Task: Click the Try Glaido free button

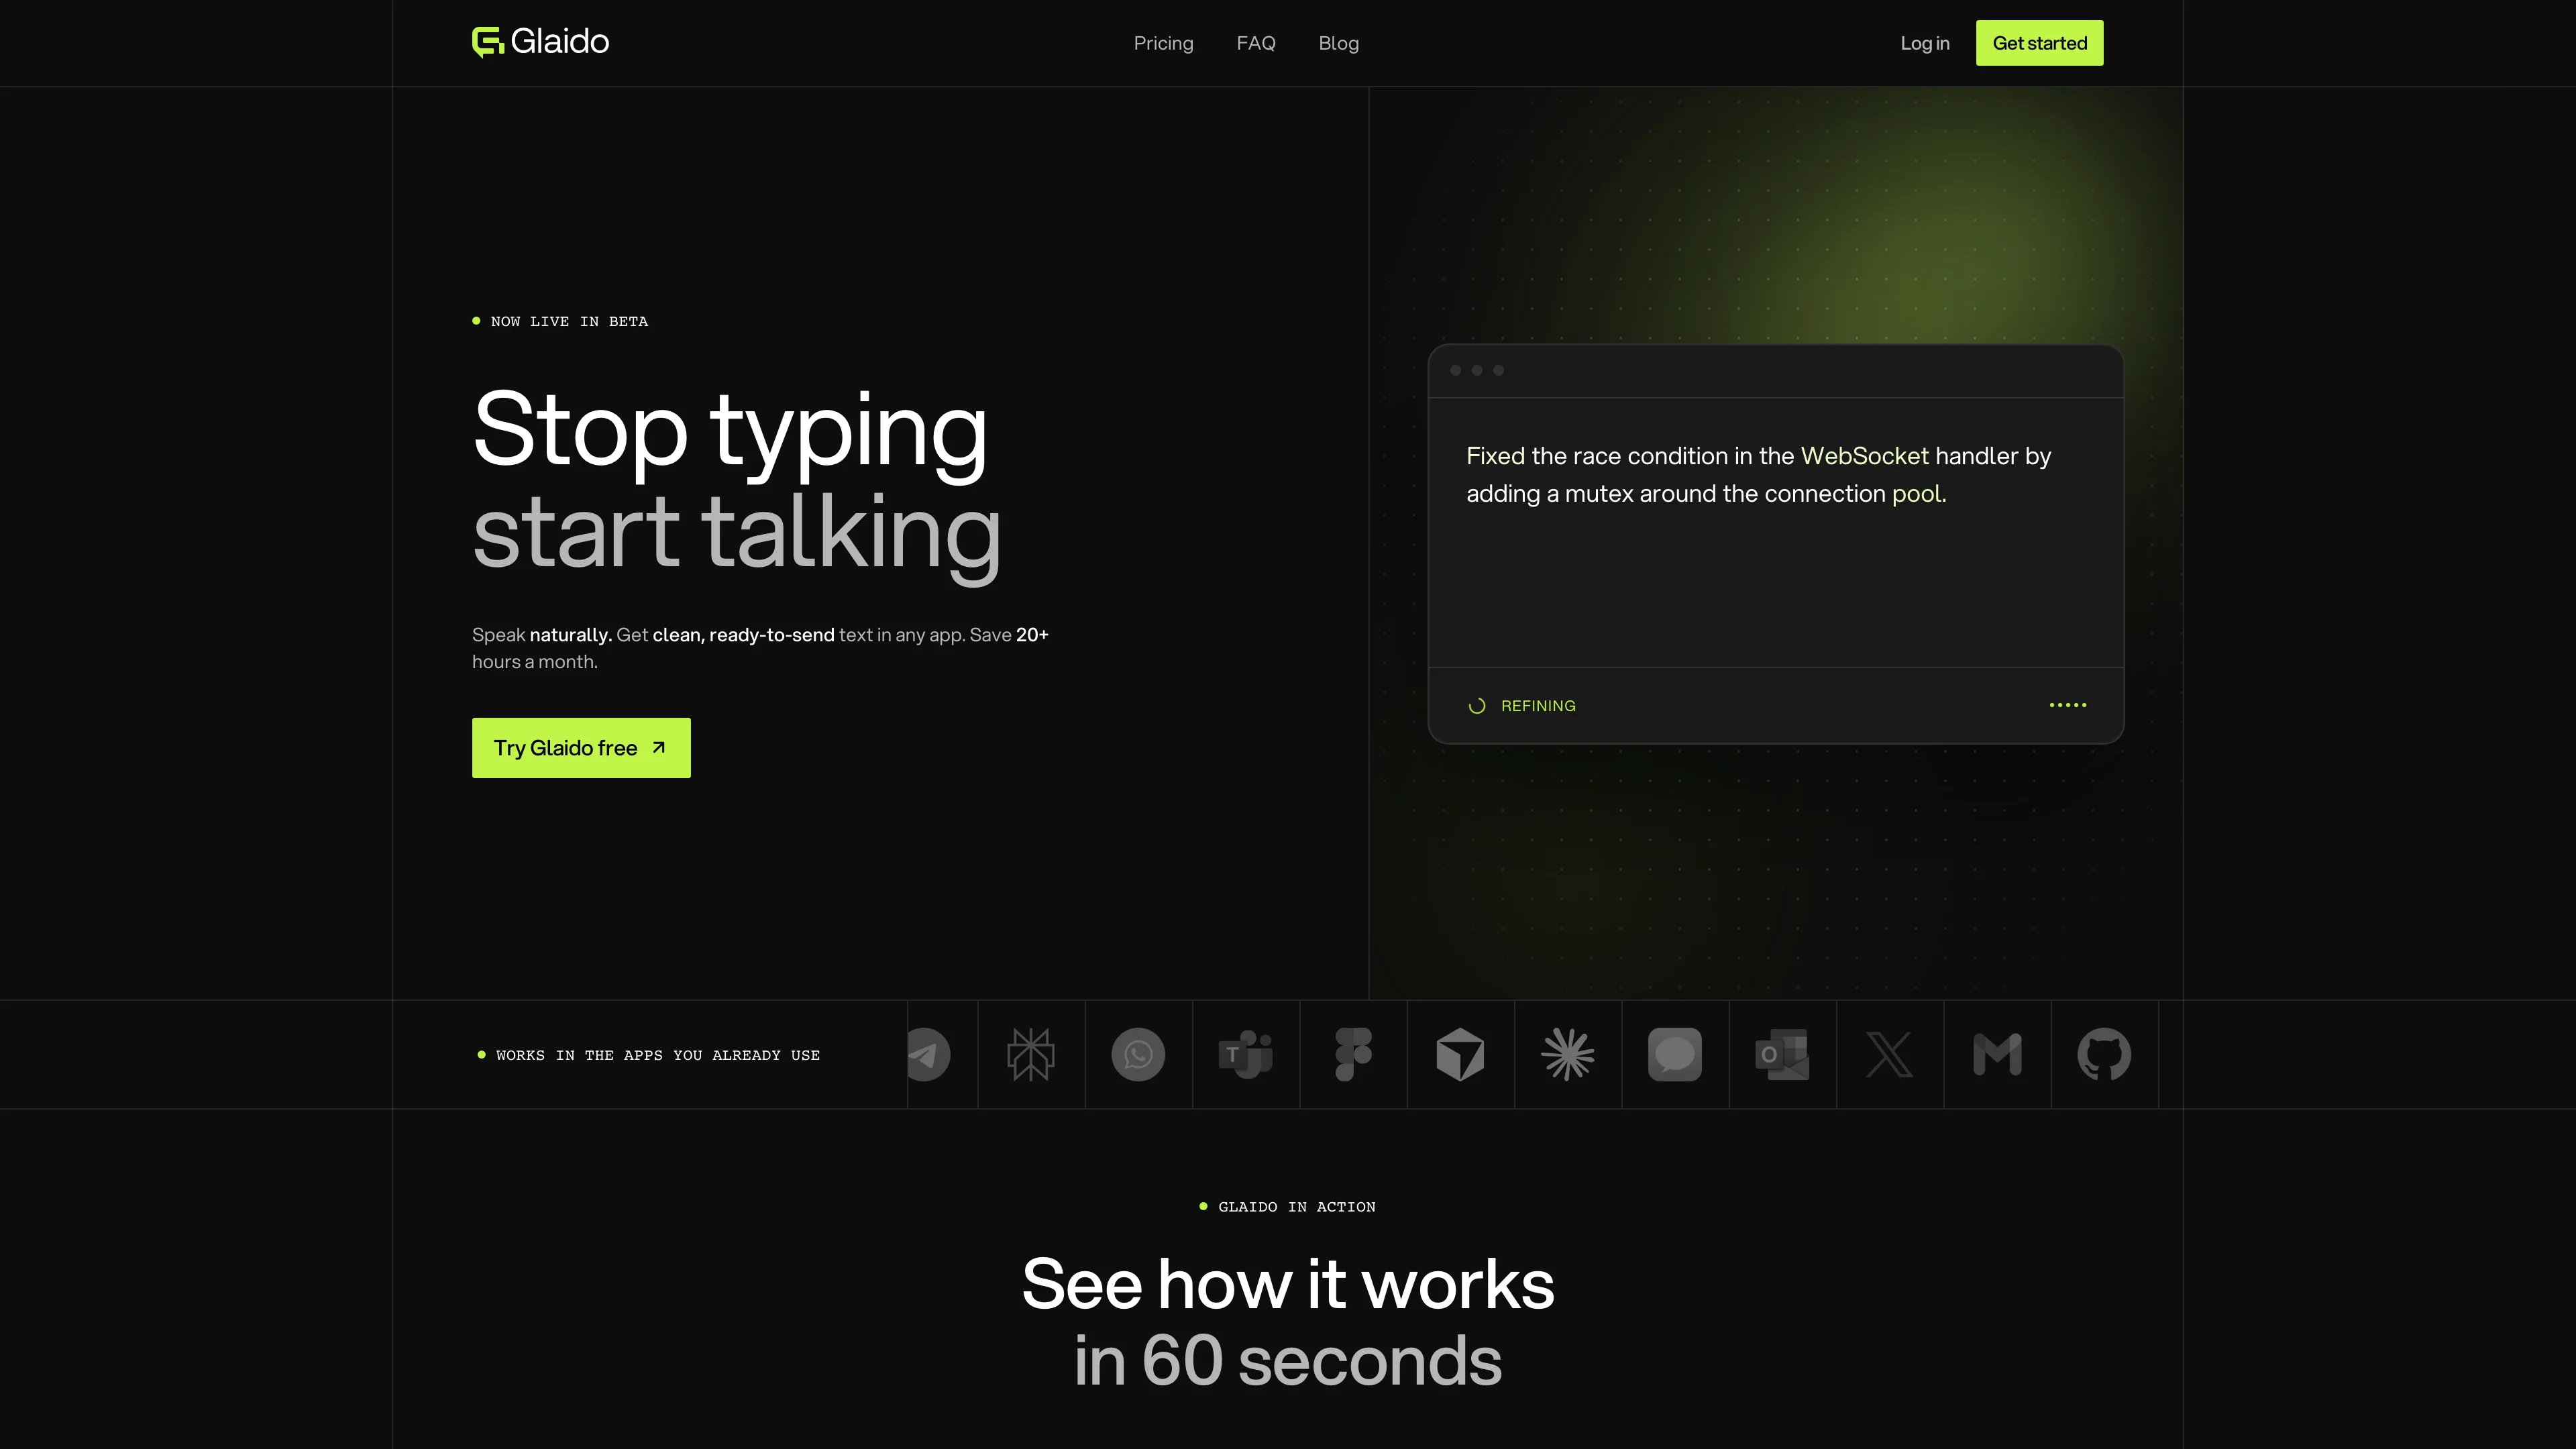Action: pos(581,748)
